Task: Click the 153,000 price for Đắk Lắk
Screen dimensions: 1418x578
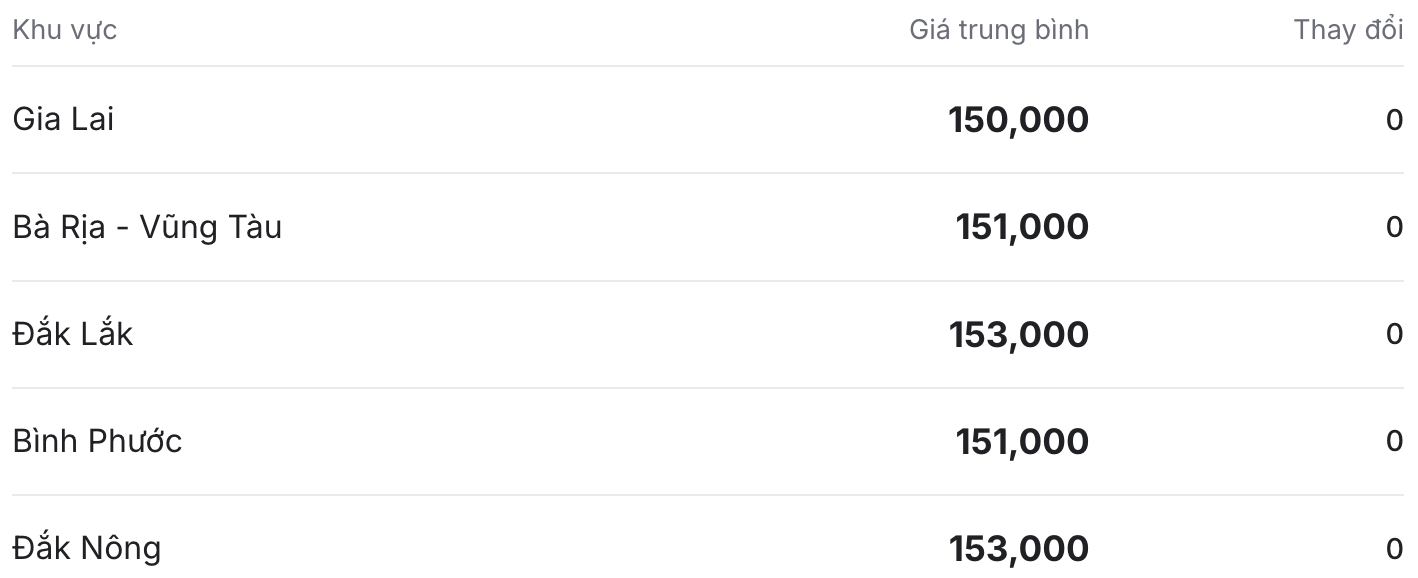Action: click(x=1018, y=334)
